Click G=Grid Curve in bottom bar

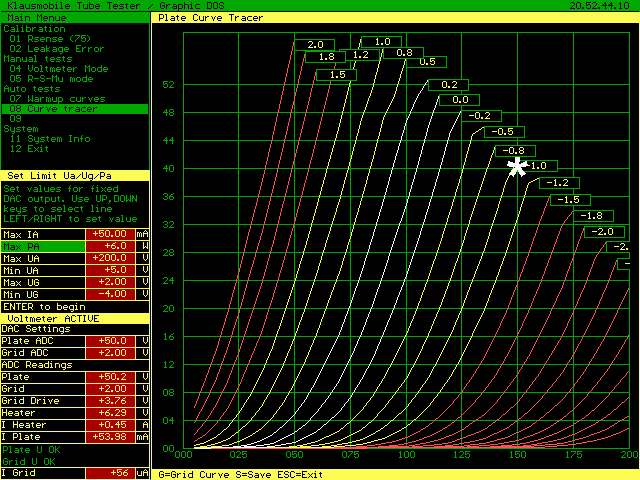[x=194, y=475]
